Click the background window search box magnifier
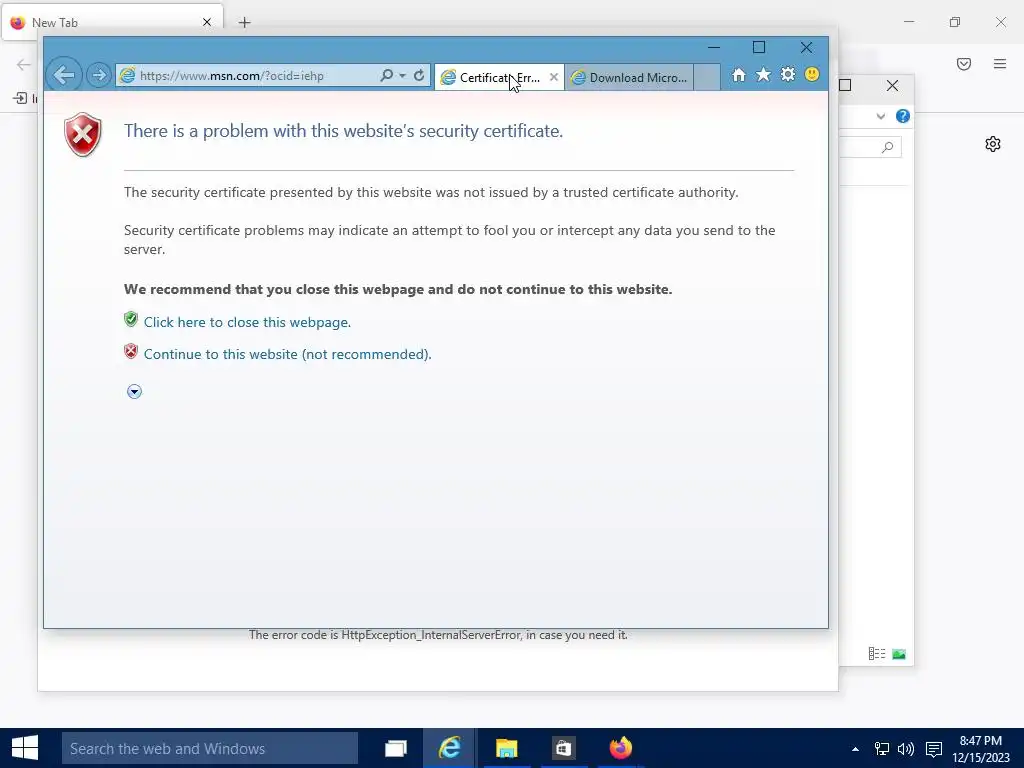This screenshot has height=768, width=1024. point(888,148)
